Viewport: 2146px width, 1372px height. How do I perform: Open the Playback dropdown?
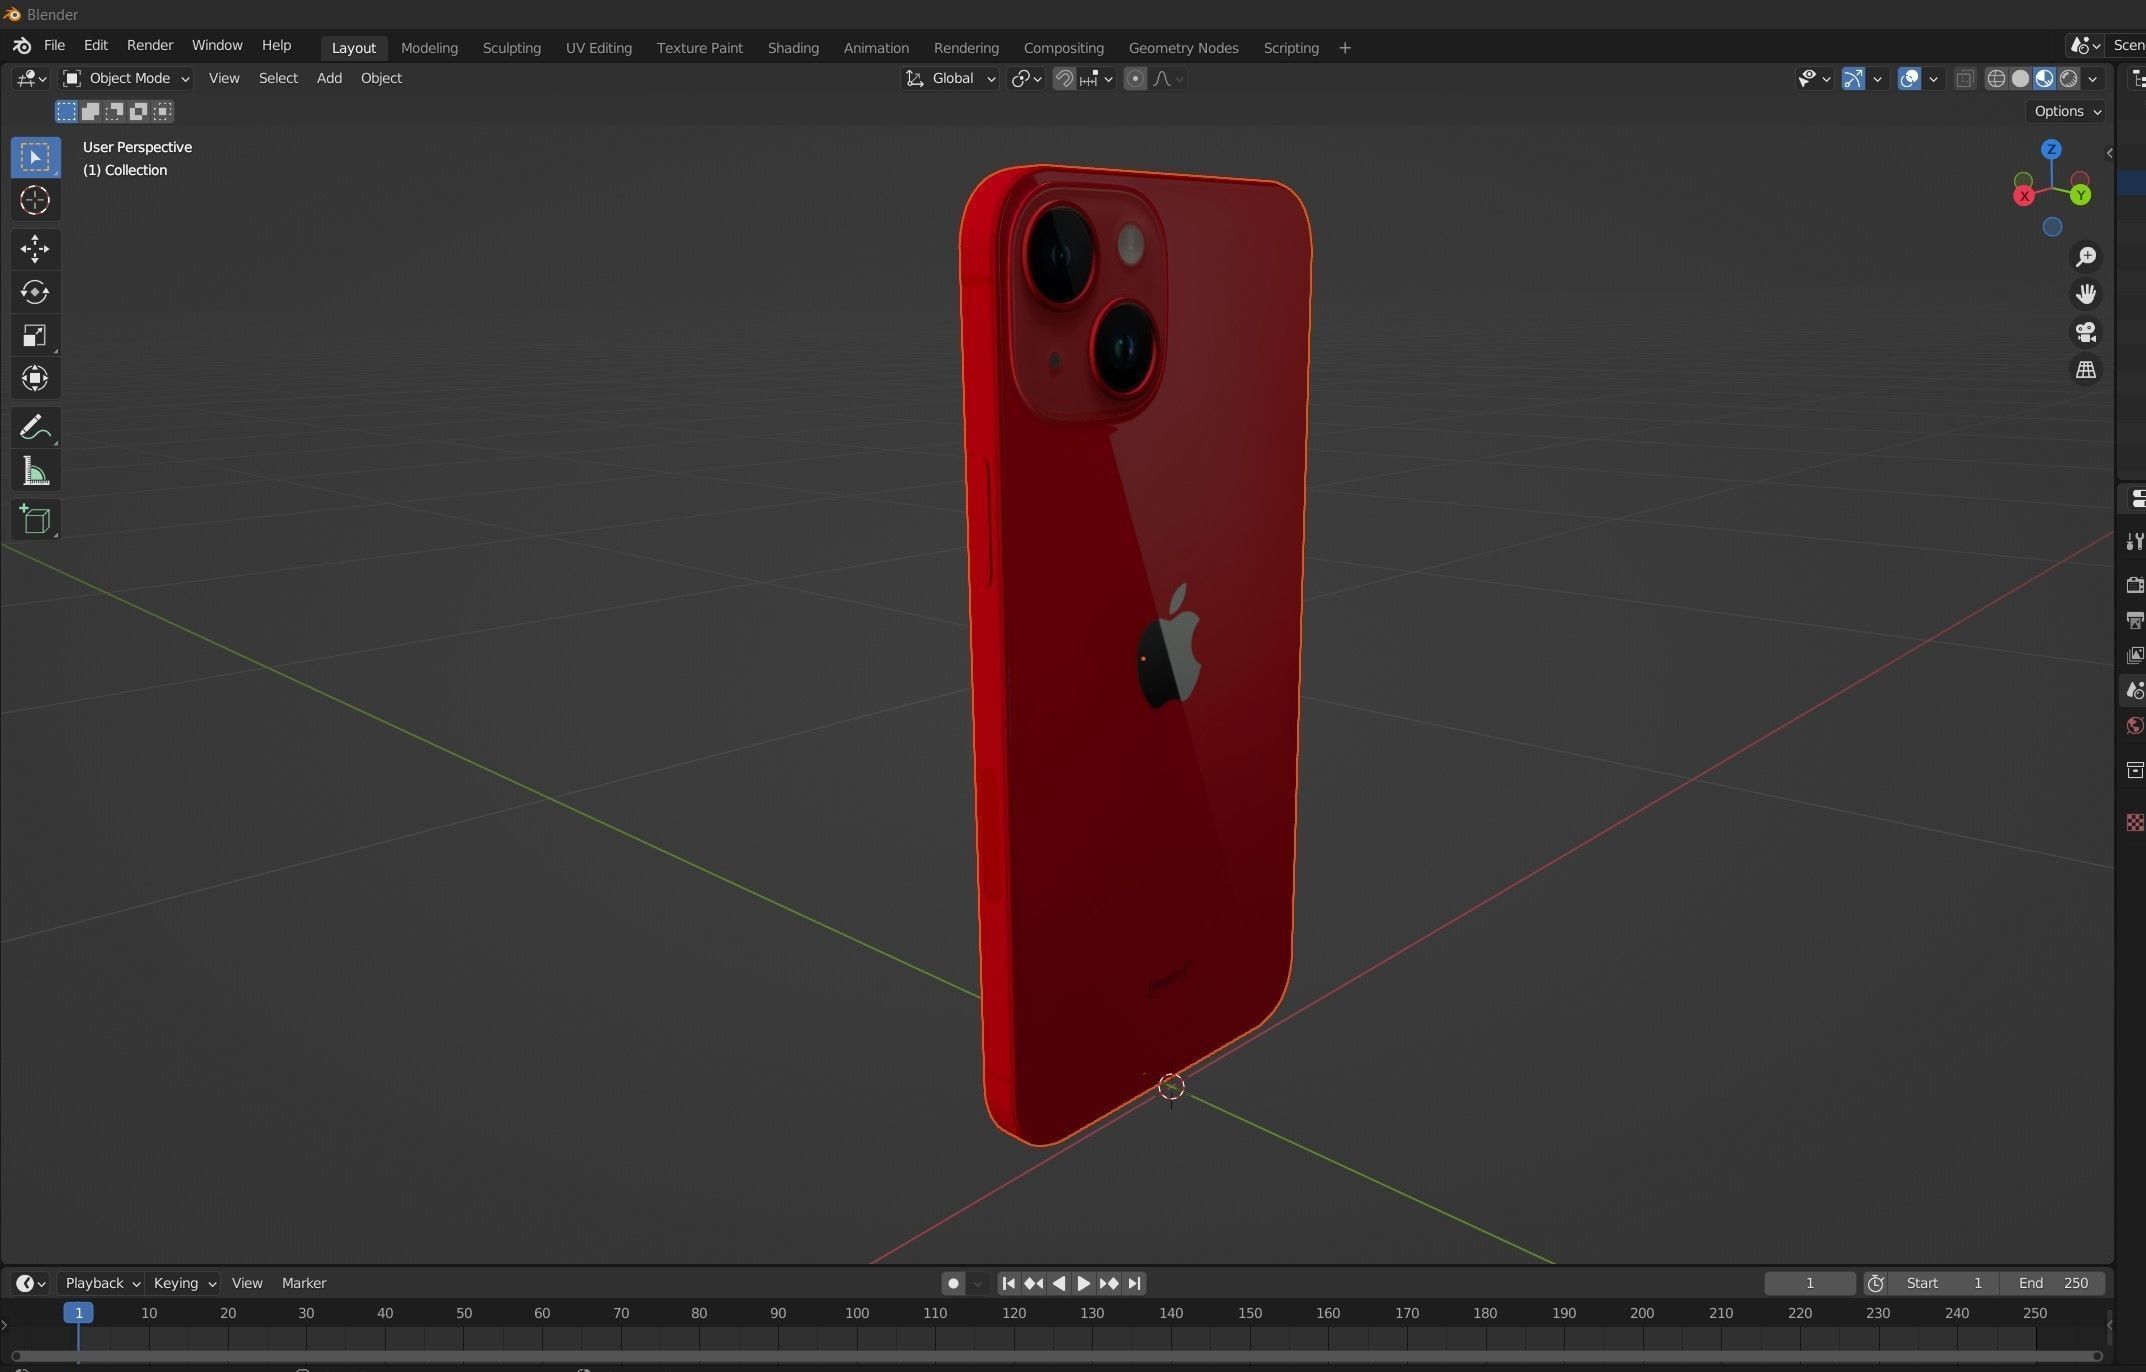tap(101, 1283)
